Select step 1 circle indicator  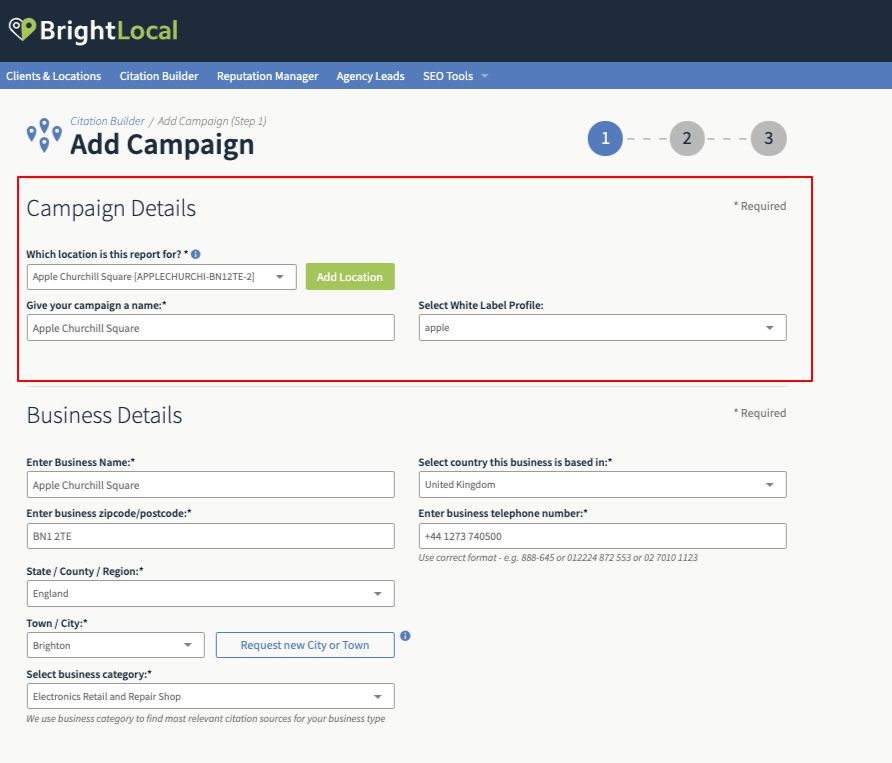tap(605, 138)
